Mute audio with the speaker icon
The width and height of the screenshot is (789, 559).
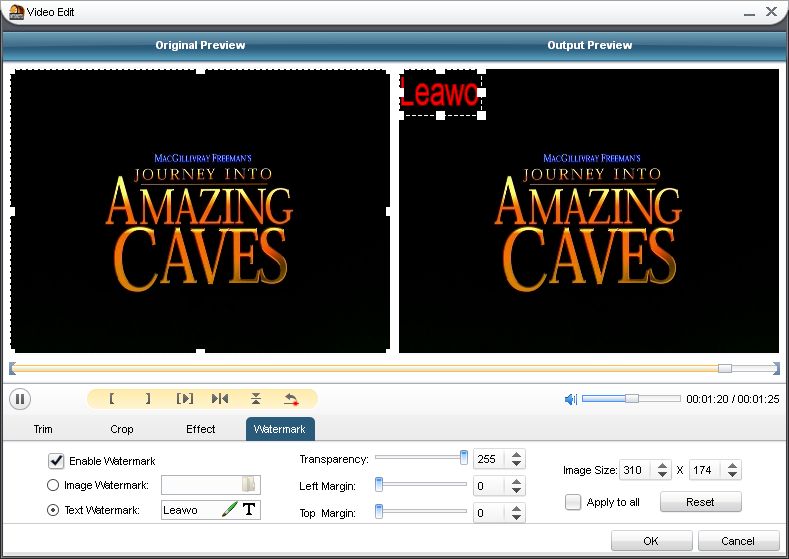coord(571,400)
